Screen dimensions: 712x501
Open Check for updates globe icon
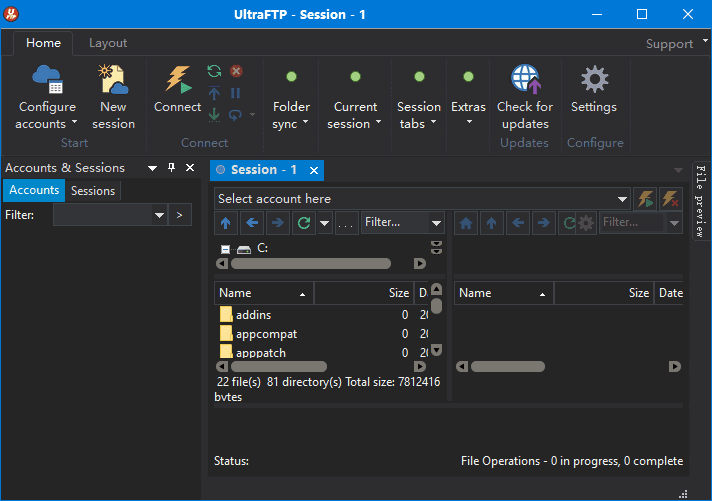[x=525, y=79]
